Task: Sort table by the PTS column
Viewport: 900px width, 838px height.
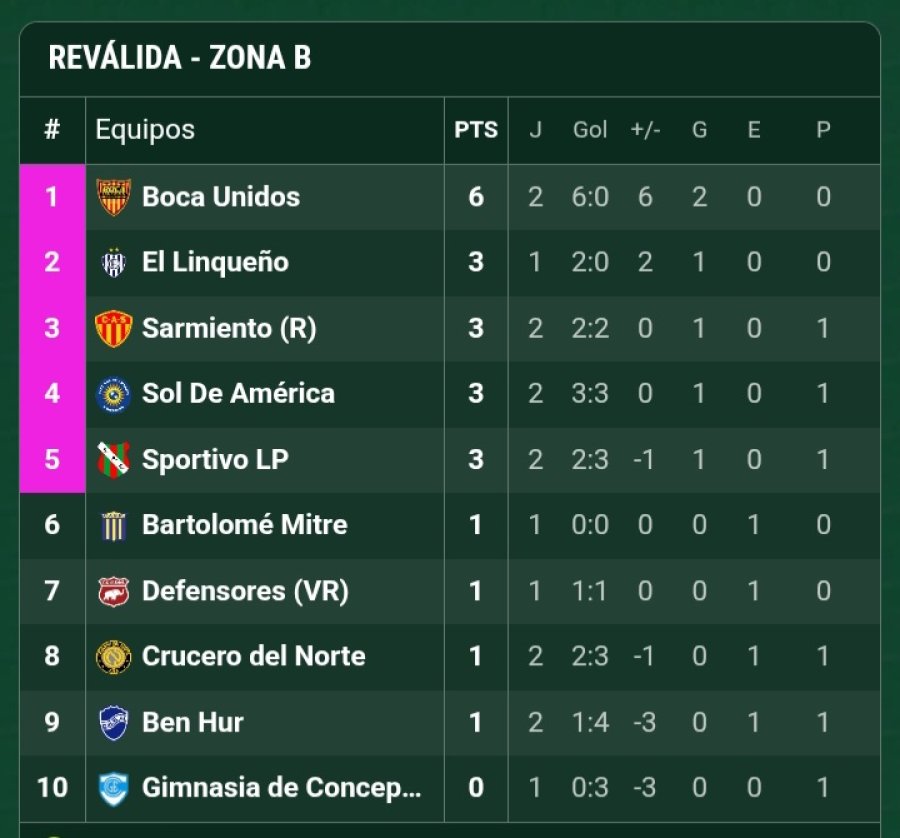Action: (x=476, y=130)
